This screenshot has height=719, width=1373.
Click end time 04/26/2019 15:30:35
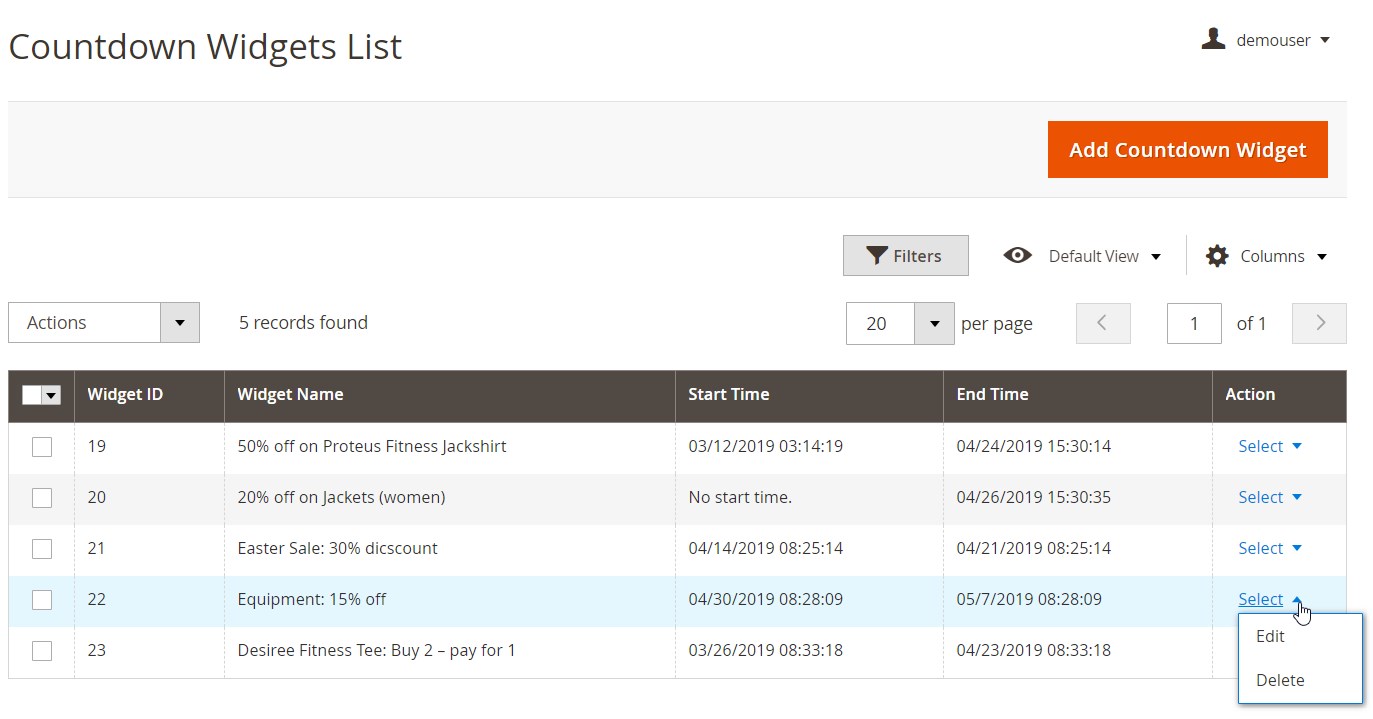(x=1033, y=497)
